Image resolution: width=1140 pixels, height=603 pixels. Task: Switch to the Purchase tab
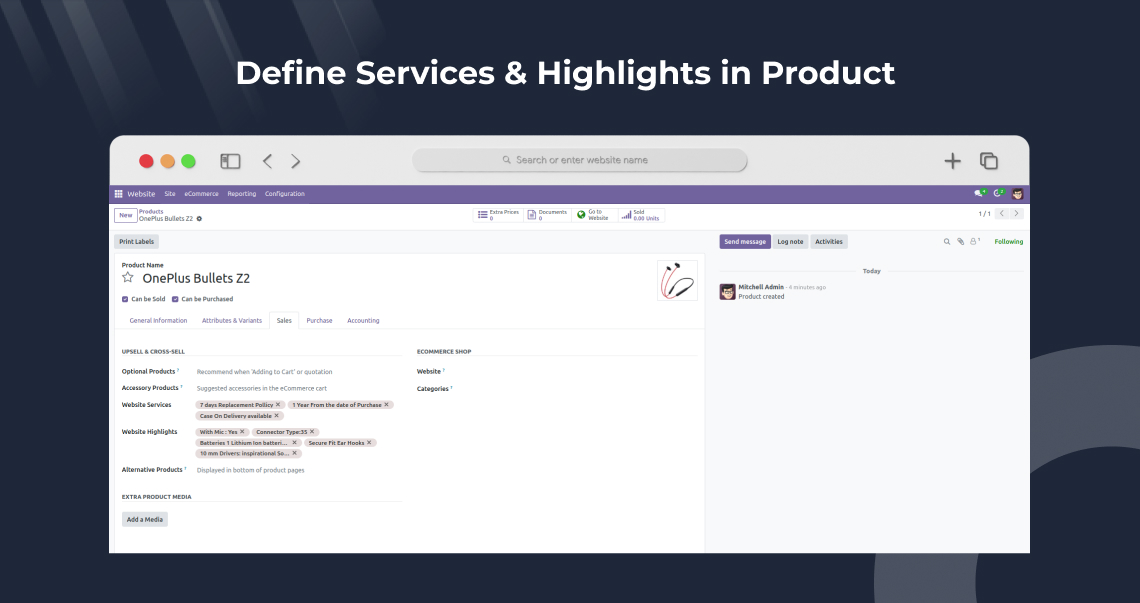(319, 320)
